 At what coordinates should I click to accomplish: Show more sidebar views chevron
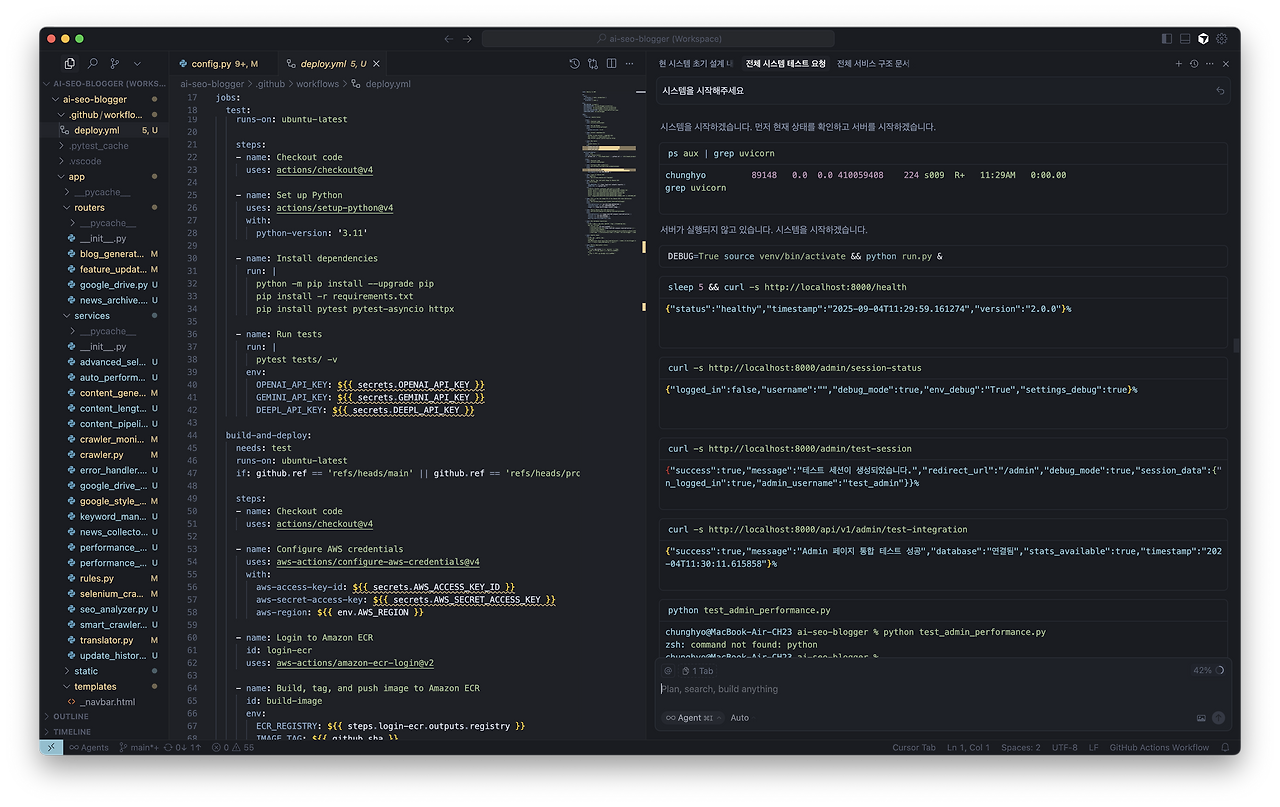click(137, 64)
